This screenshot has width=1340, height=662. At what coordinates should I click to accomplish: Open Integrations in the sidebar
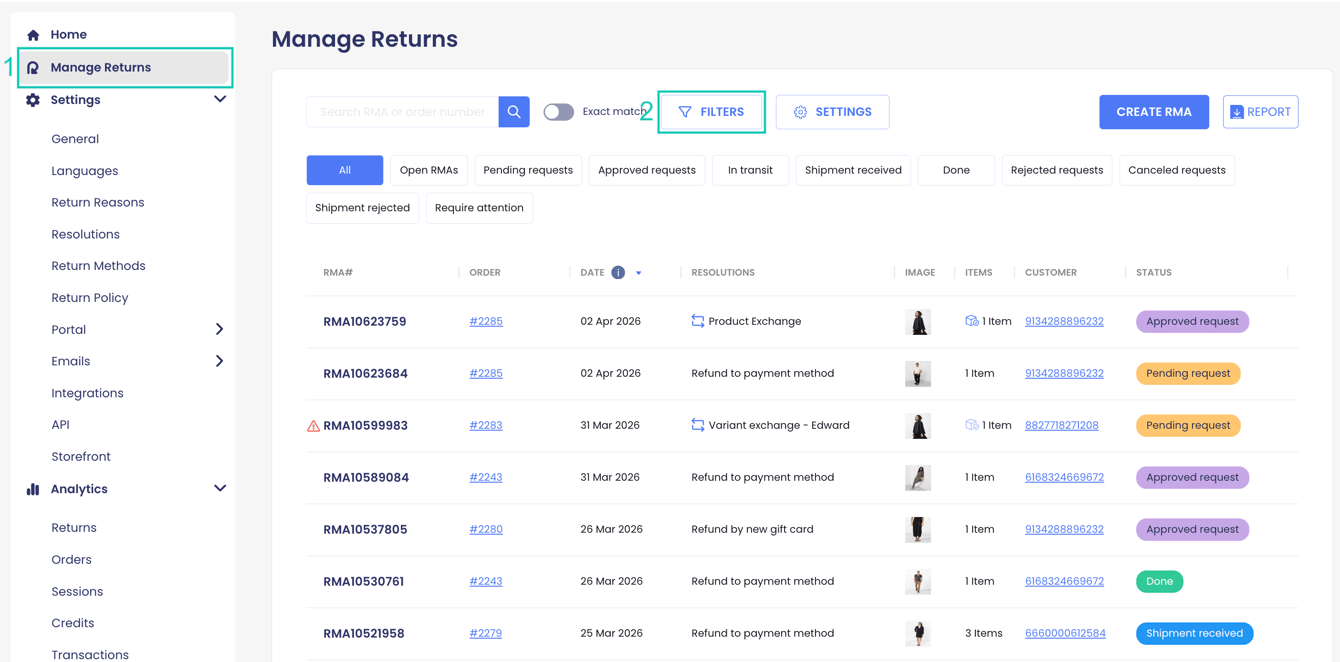[88, 393]
